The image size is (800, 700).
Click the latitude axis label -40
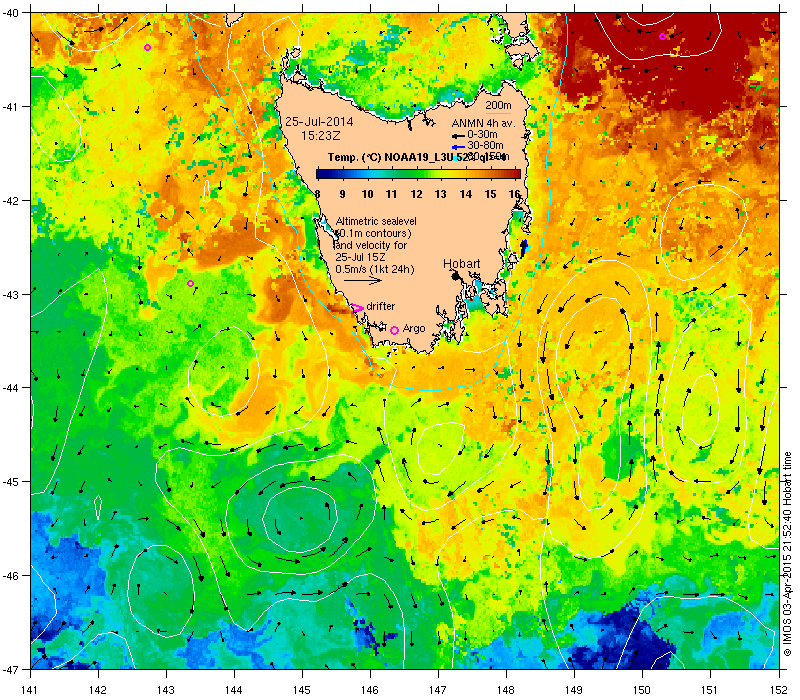(x=10, y=12)
